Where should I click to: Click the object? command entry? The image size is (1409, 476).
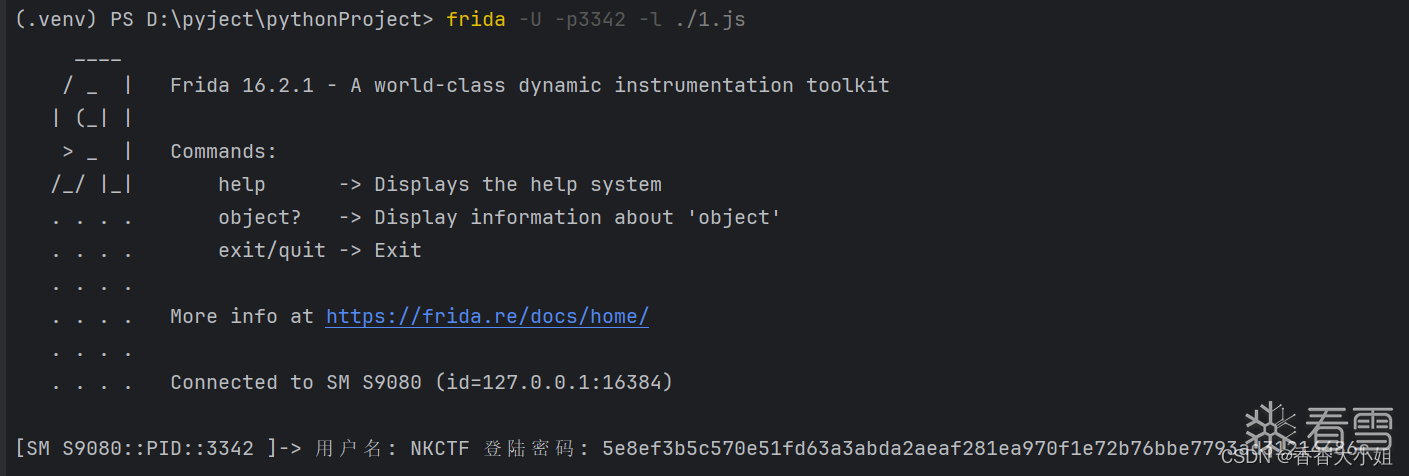[x=259, y=218]
